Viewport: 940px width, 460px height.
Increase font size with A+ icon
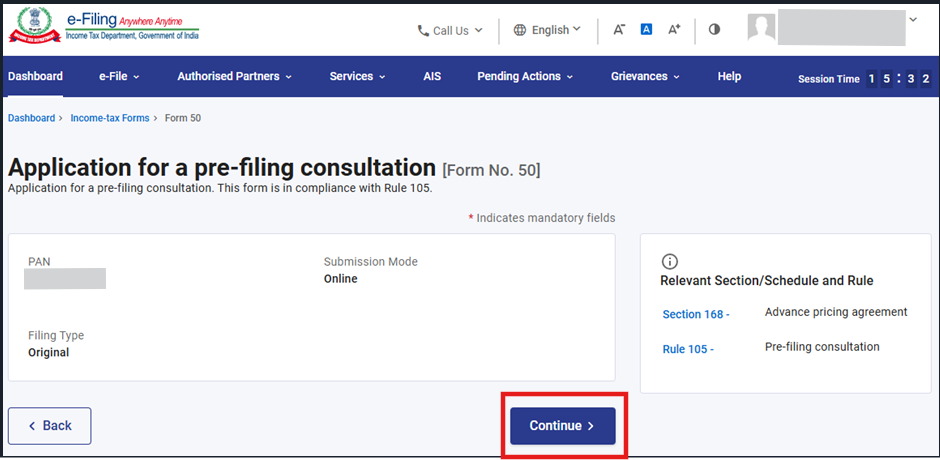(x=674, y=29)
